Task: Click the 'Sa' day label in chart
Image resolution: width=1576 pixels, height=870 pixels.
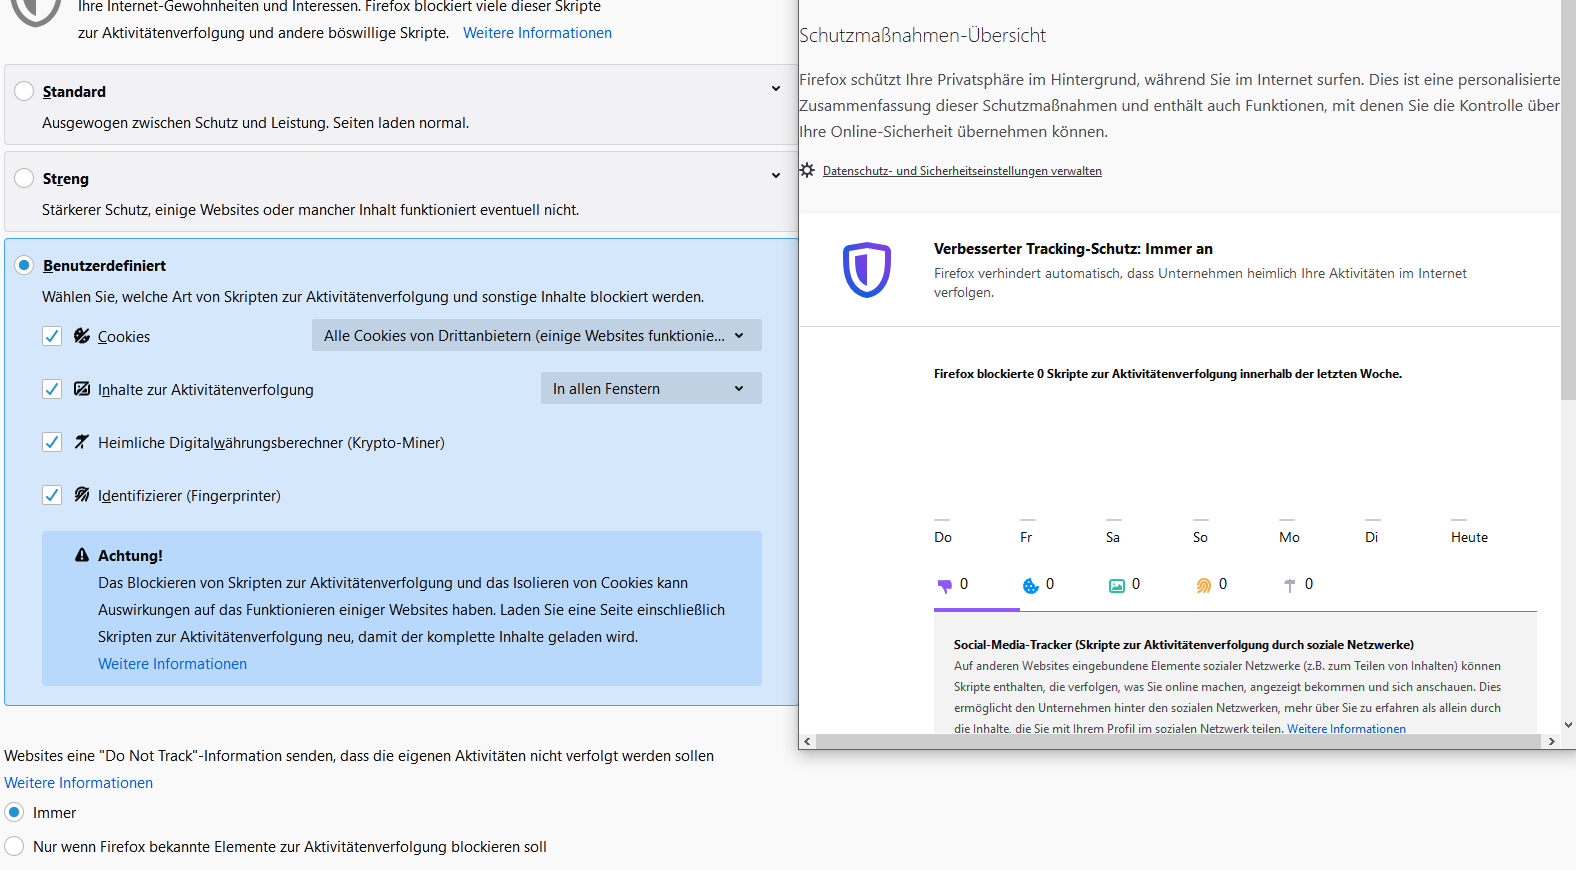Action: [x=1113, y=537]
